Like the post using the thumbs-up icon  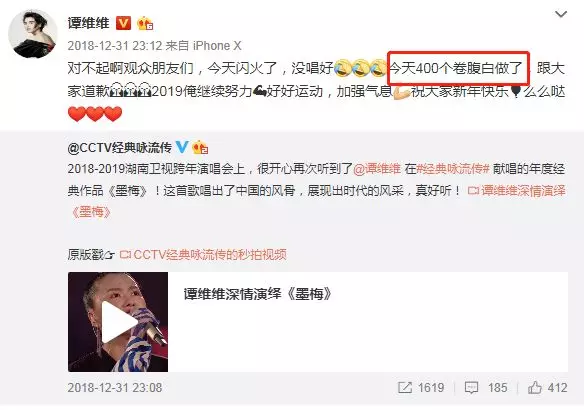pyautogui.click(x=534, y=387)
